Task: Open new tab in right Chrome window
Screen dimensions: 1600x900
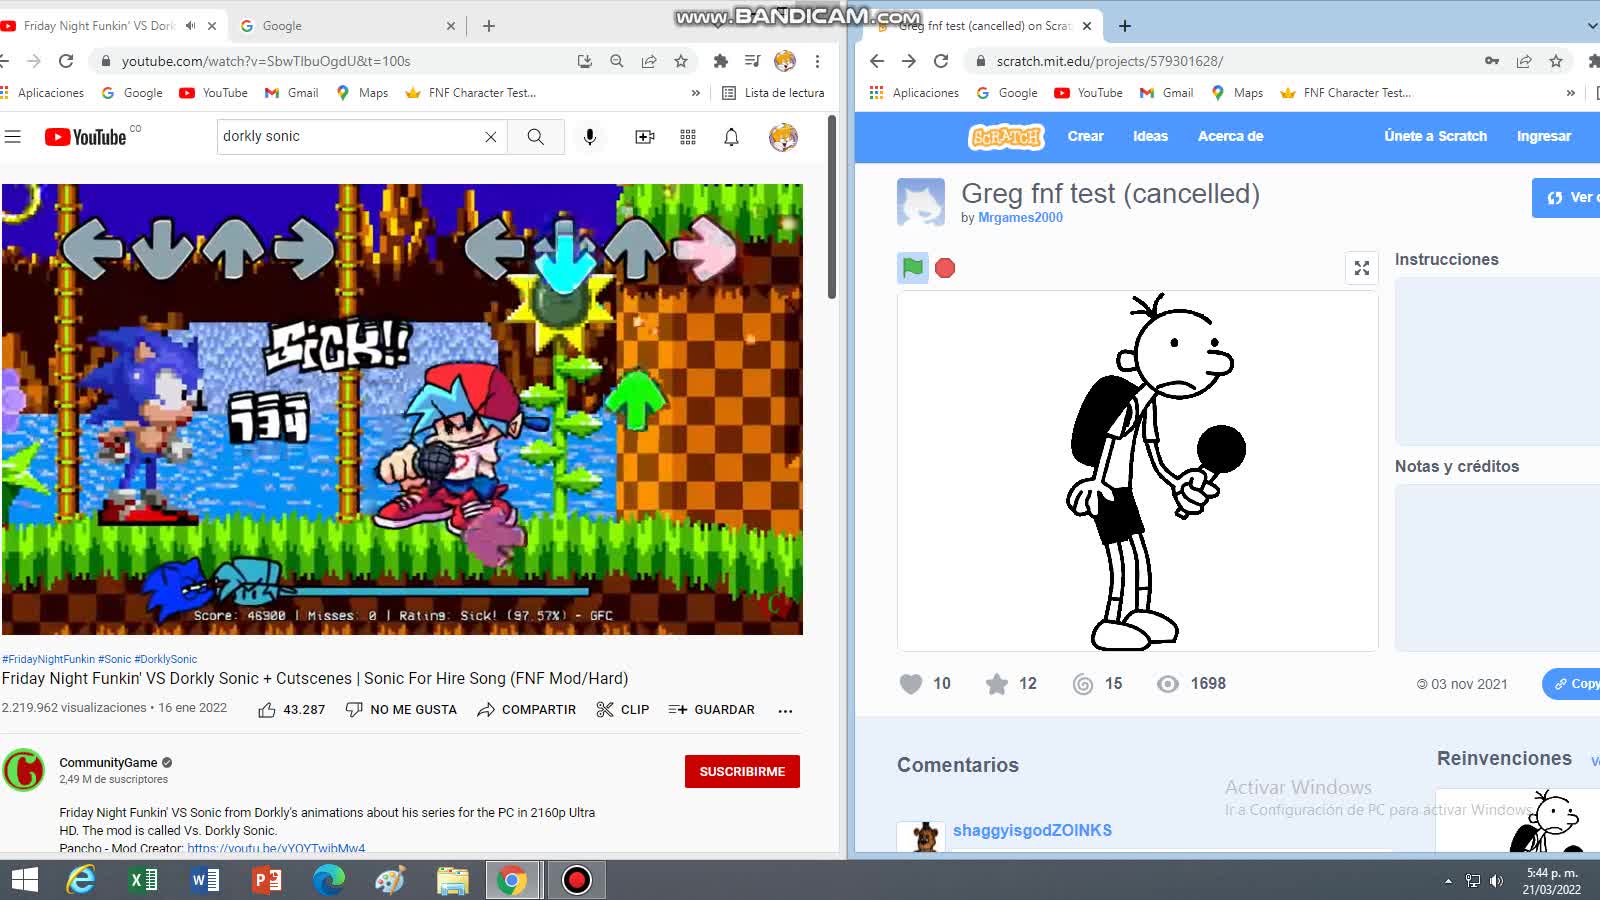Action: pos(1125,26)
